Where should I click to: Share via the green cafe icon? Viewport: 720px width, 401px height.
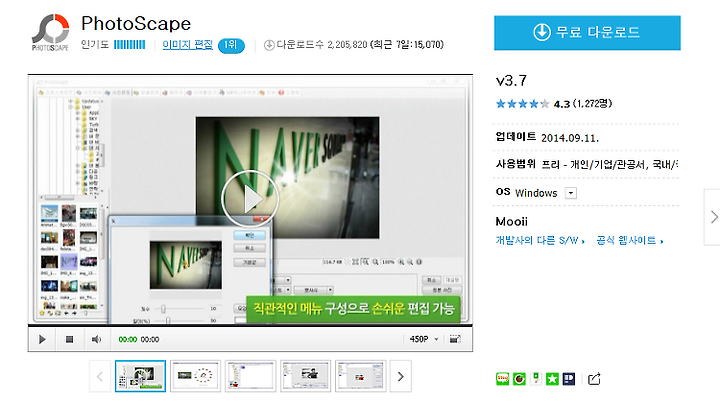coord(519,379)
